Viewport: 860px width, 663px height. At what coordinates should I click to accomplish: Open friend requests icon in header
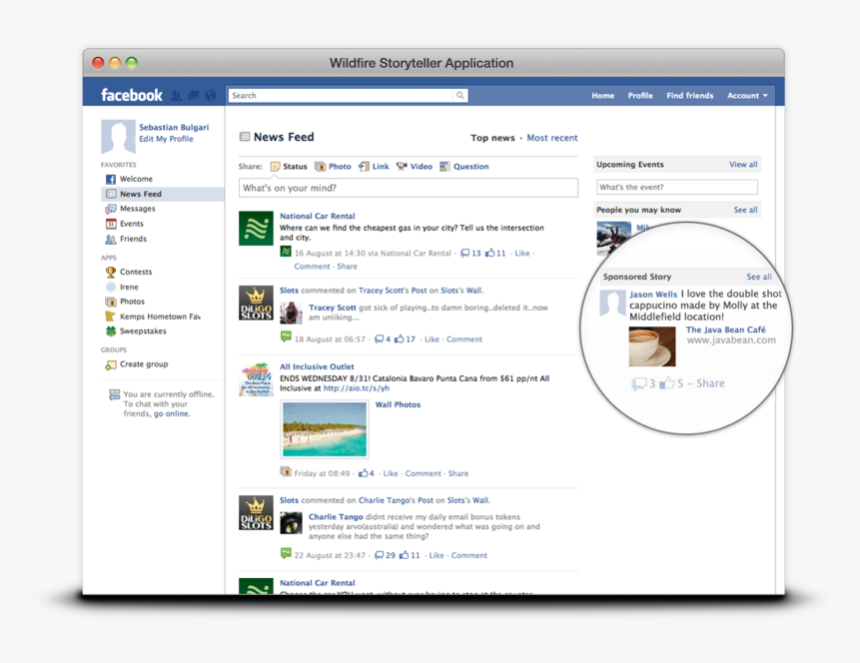[x=176, y=96]
